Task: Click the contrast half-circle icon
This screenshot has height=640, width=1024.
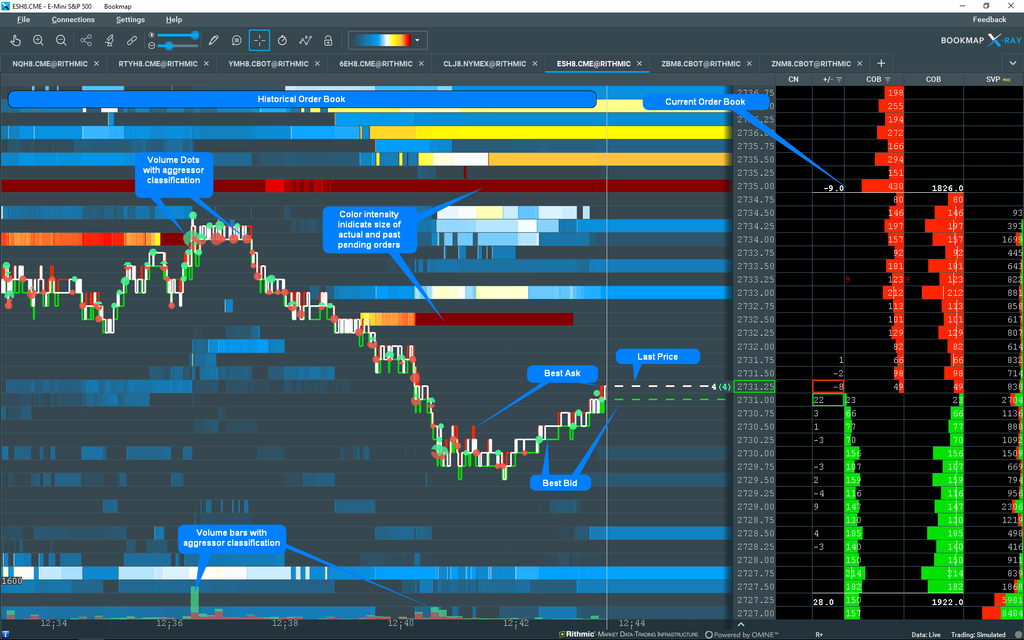Action: click(x=152, y=35)
